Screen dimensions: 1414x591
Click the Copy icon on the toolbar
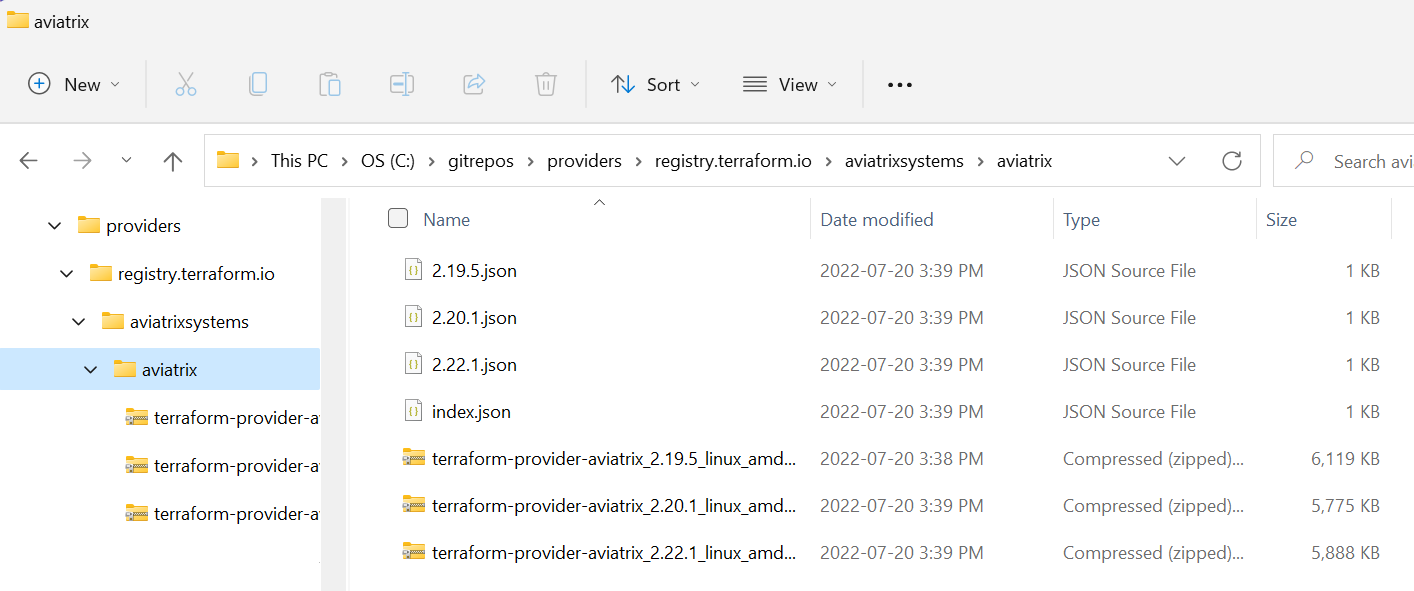pos(258,84)
